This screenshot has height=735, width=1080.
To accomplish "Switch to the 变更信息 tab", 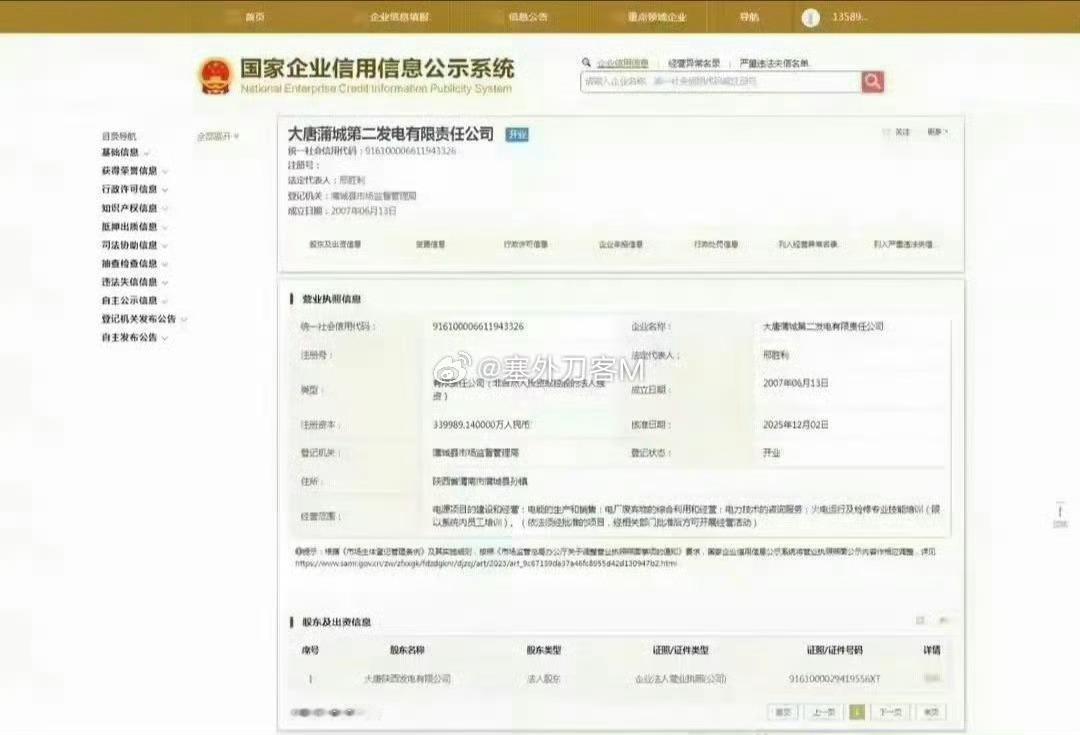I will pyautogui.click(x=430, y=245).
